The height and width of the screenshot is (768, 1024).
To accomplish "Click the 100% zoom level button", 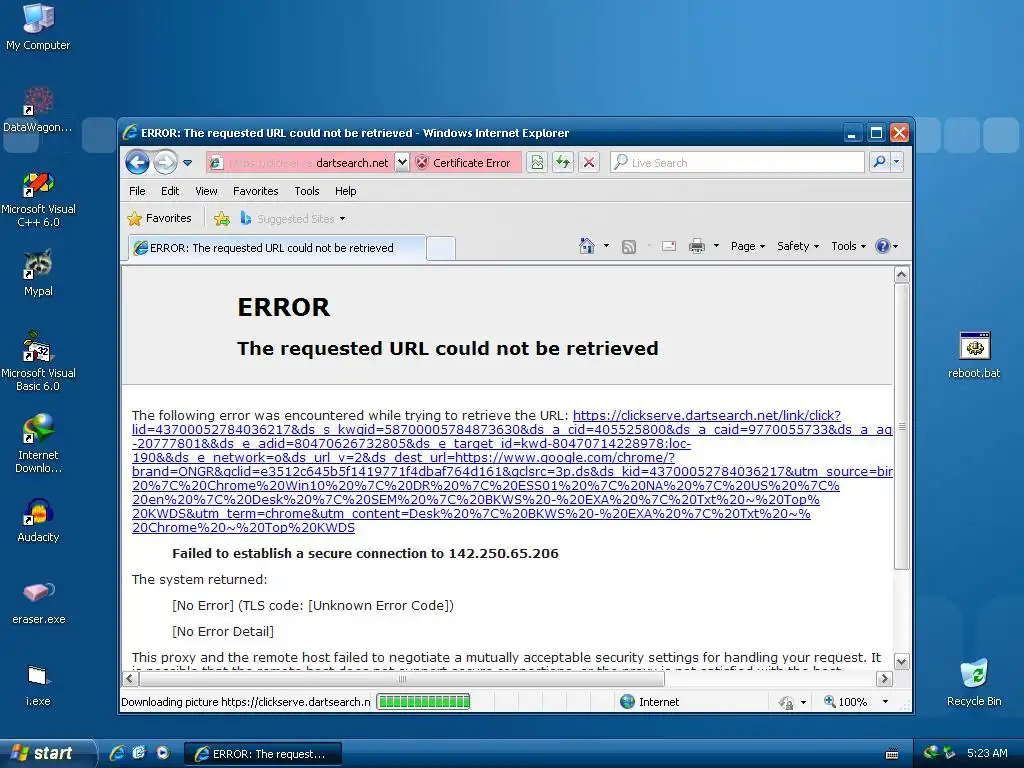I will tap(846, 701).
